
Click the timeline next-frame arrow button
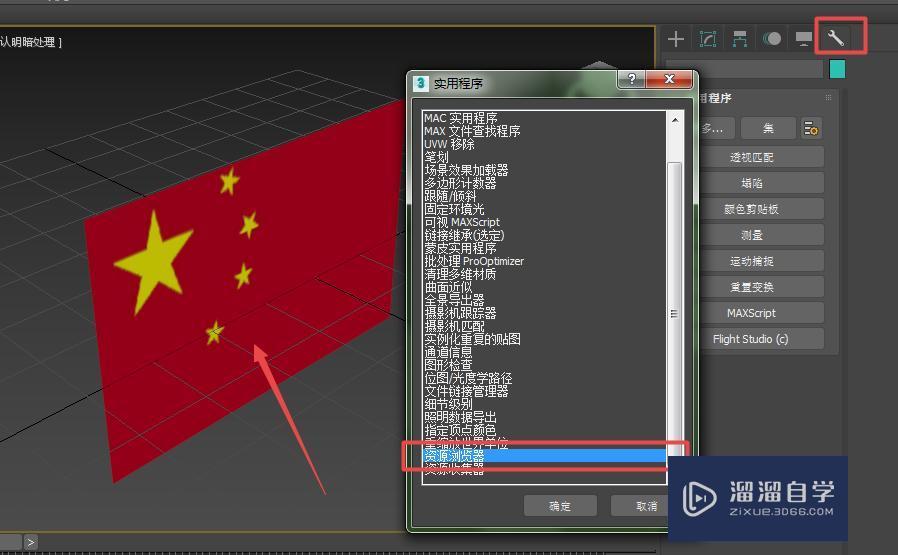coord(30,542)
